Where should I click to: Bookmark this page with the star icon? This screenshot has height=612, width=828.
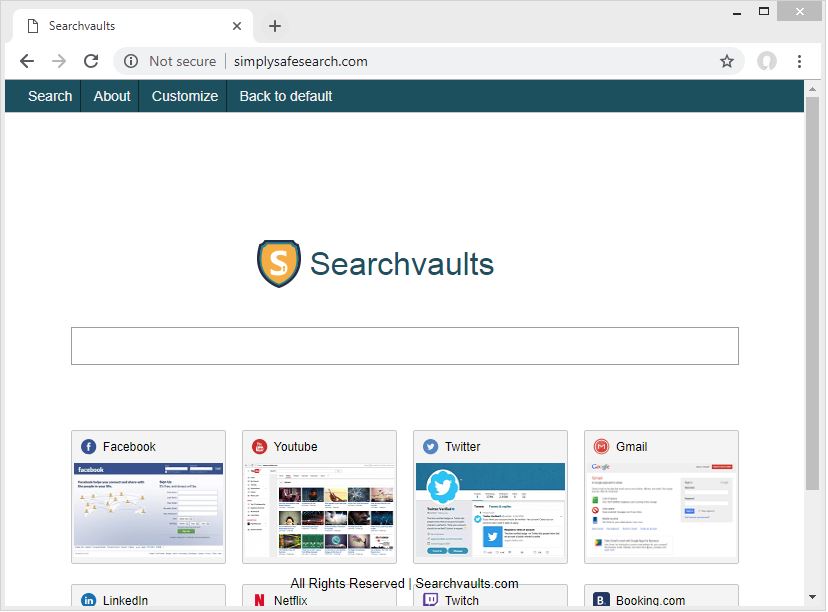(x=727, y=61)
